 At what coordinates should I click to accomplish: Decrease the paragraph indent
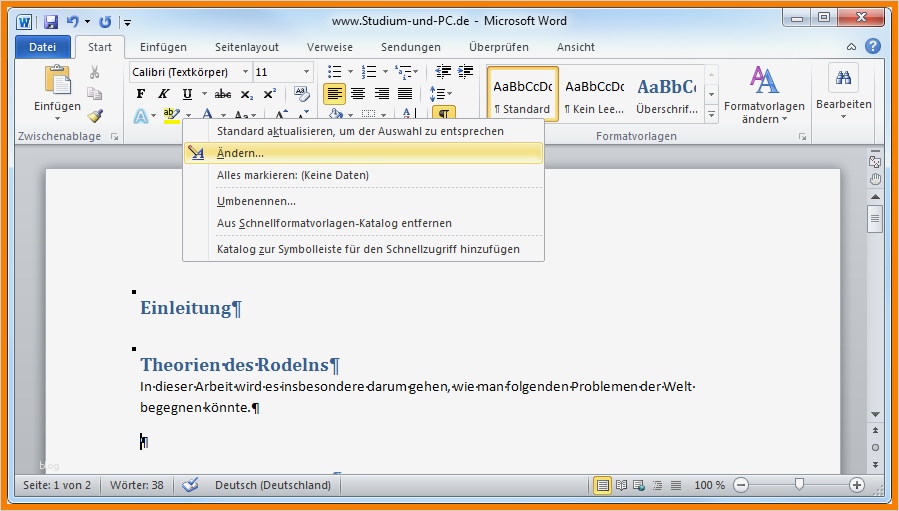[443, 72]
